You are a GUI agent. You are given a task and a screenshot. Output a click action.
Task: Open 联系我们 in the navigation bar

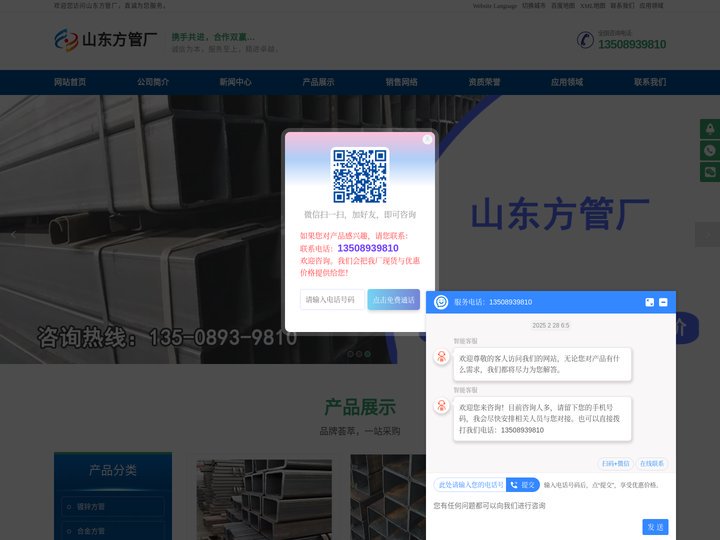coord(650,82)
